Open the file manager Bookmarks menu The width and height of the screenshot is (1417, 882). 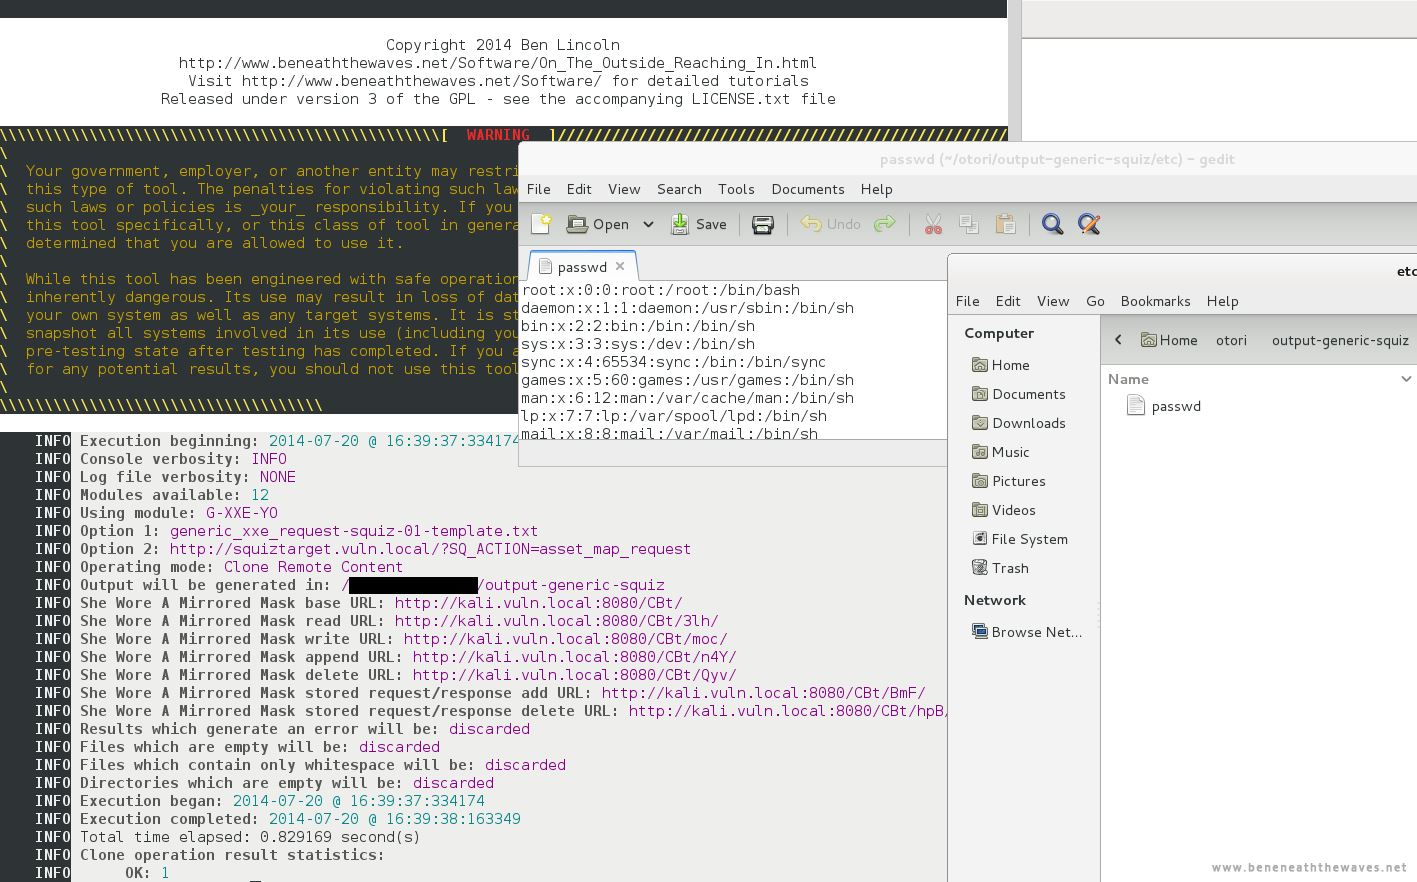(x=1155, y=301)
